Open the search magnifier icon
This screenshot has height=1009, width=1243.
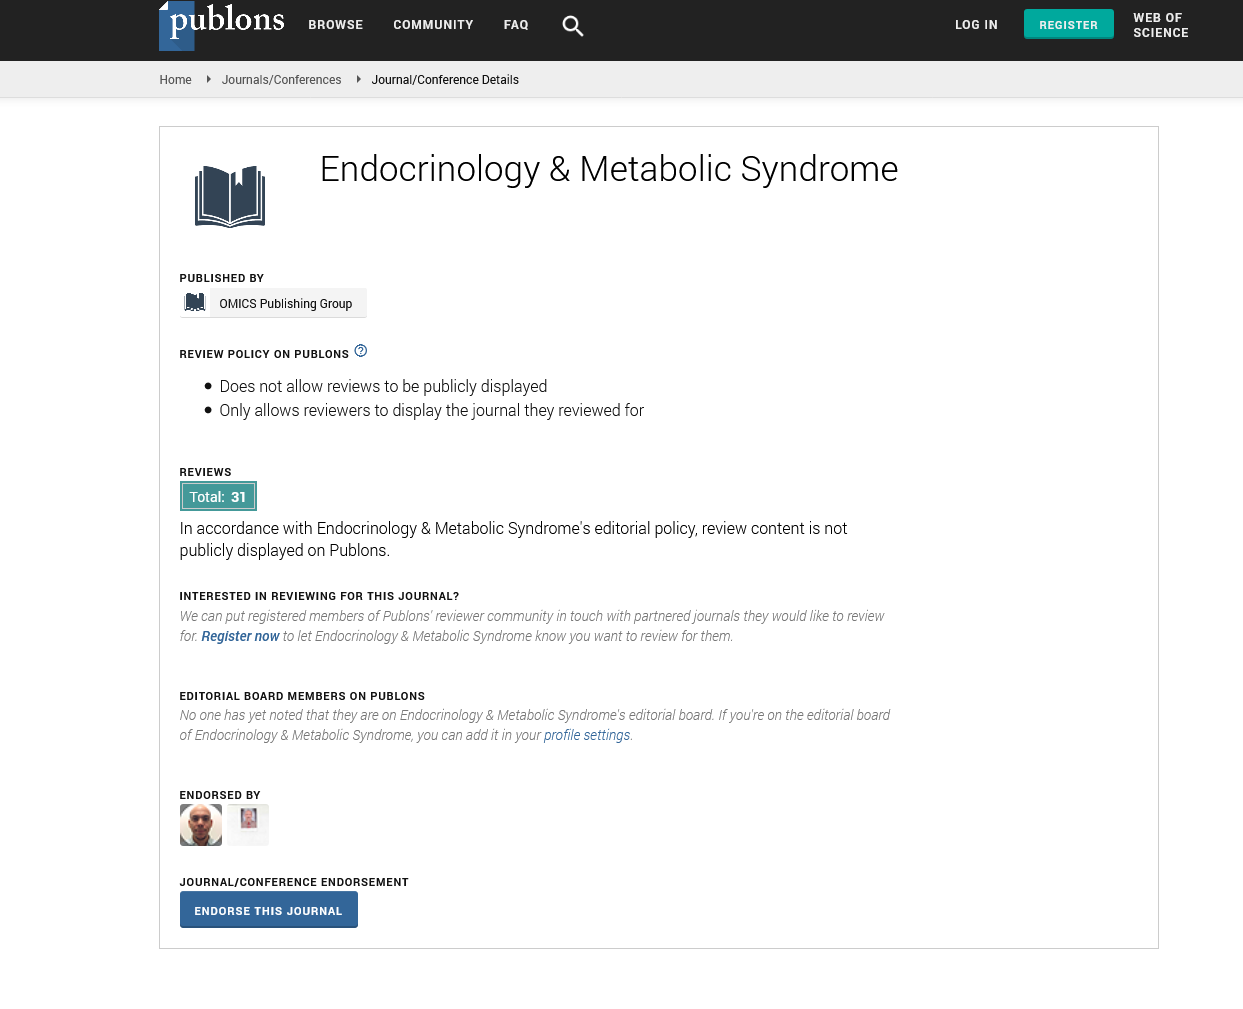tap(572, 26)
